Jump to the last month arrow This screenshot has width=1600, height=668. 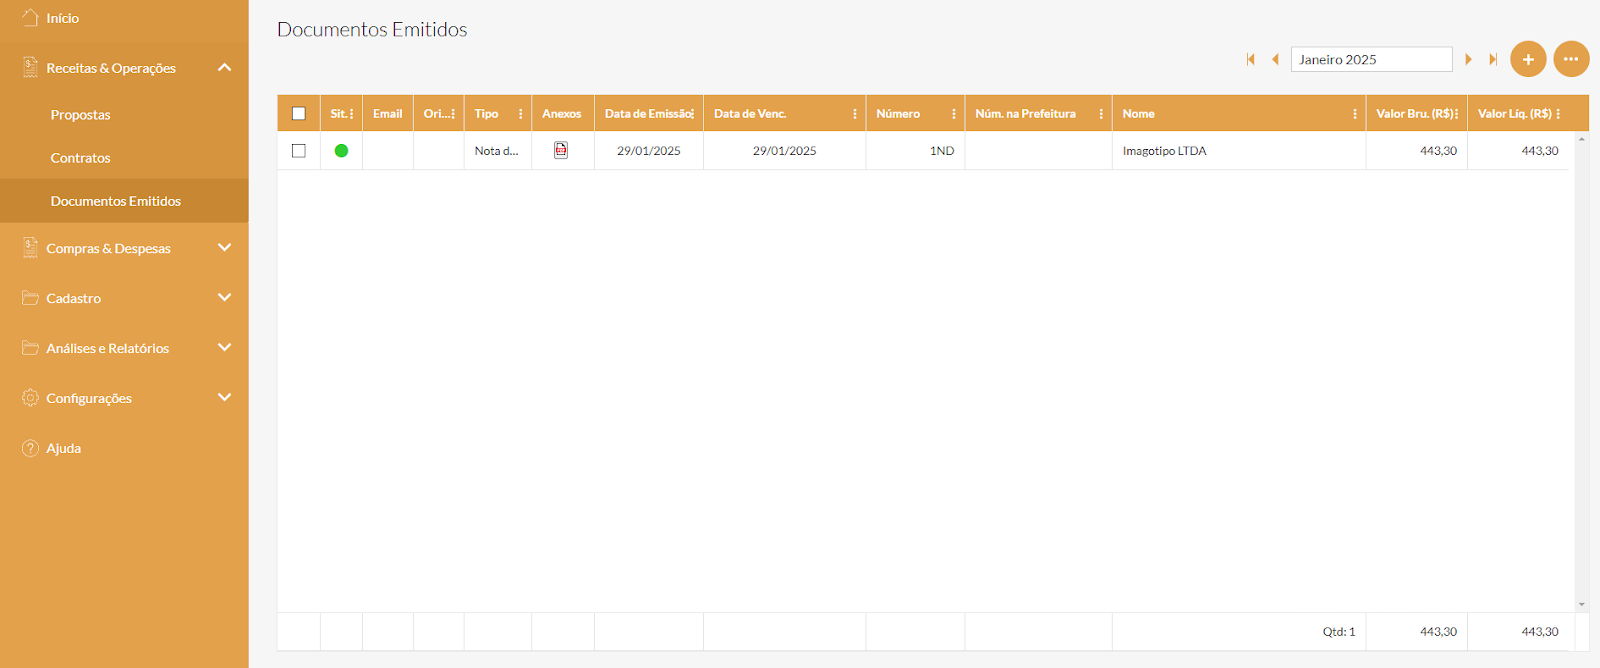(x=1493, y=59)
